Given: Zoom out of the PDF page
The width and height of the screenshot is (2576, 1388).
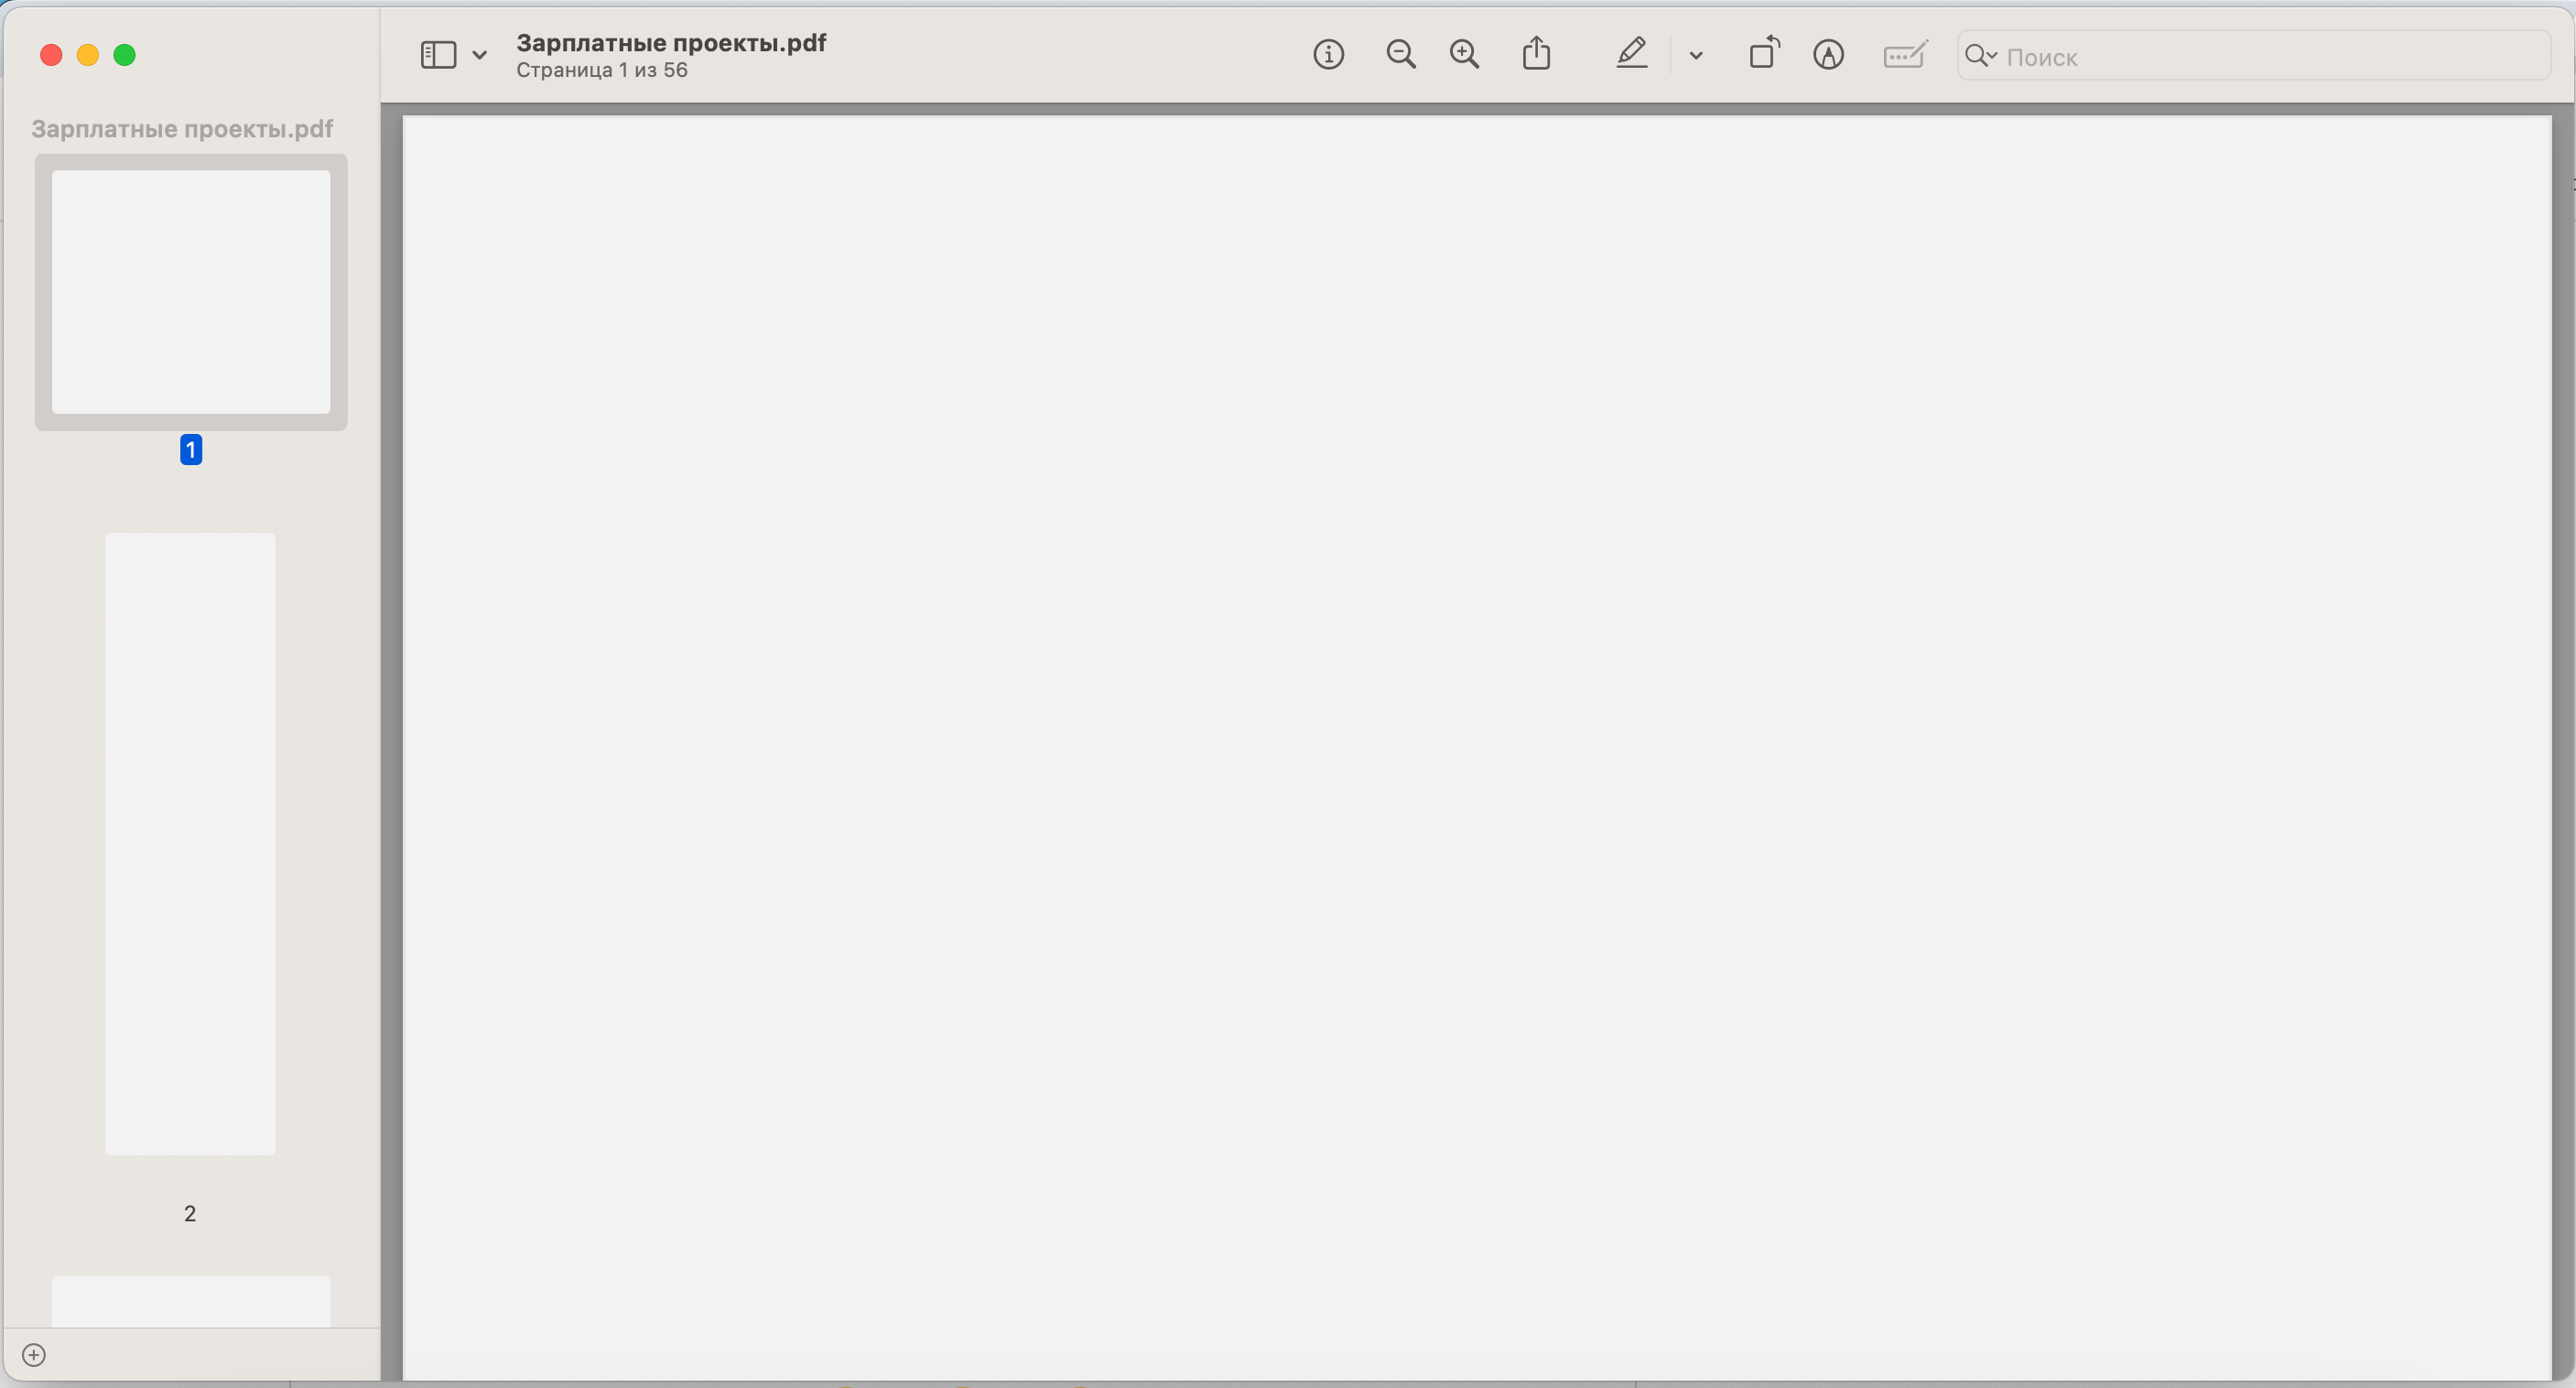Looking at the screenshot, I should (1401, 54).
